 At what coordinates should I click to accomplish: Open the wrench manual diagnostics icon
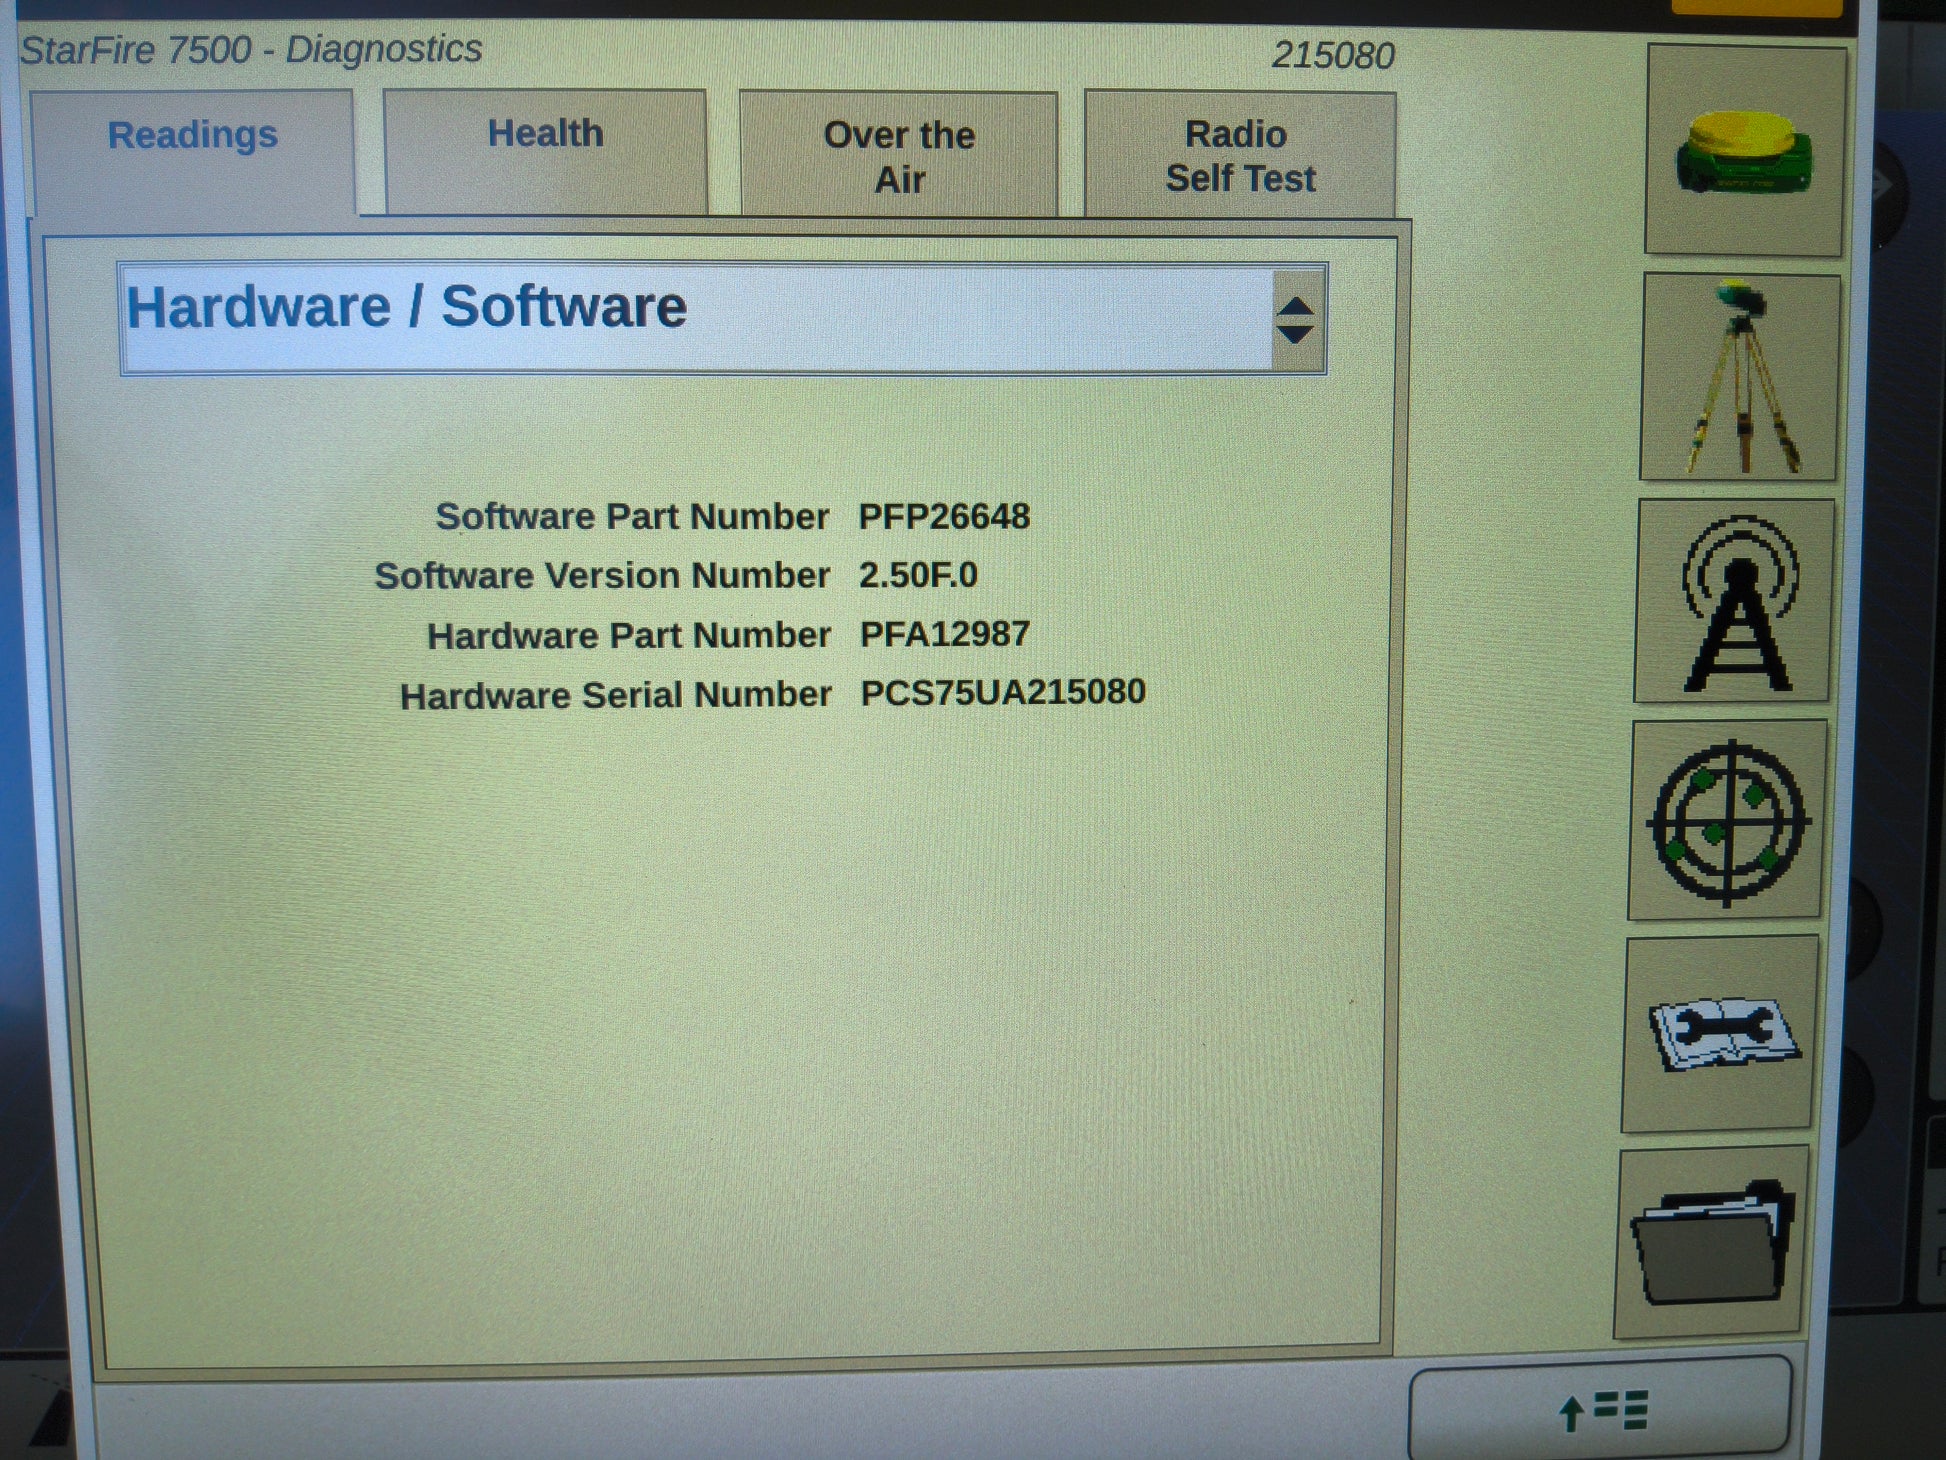(x=1722, y=1033)
